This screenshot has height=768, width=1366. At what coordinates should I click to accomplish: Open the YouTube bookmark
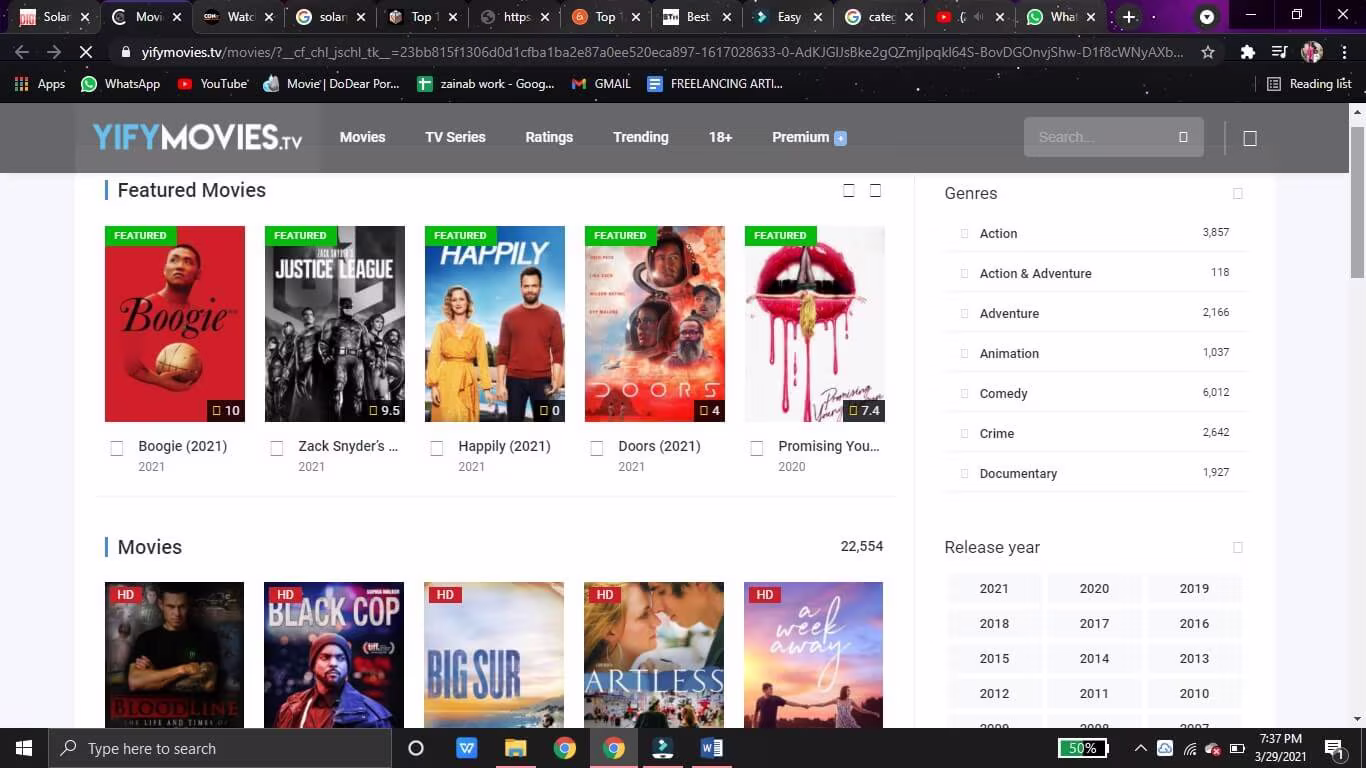click(213, 84)
